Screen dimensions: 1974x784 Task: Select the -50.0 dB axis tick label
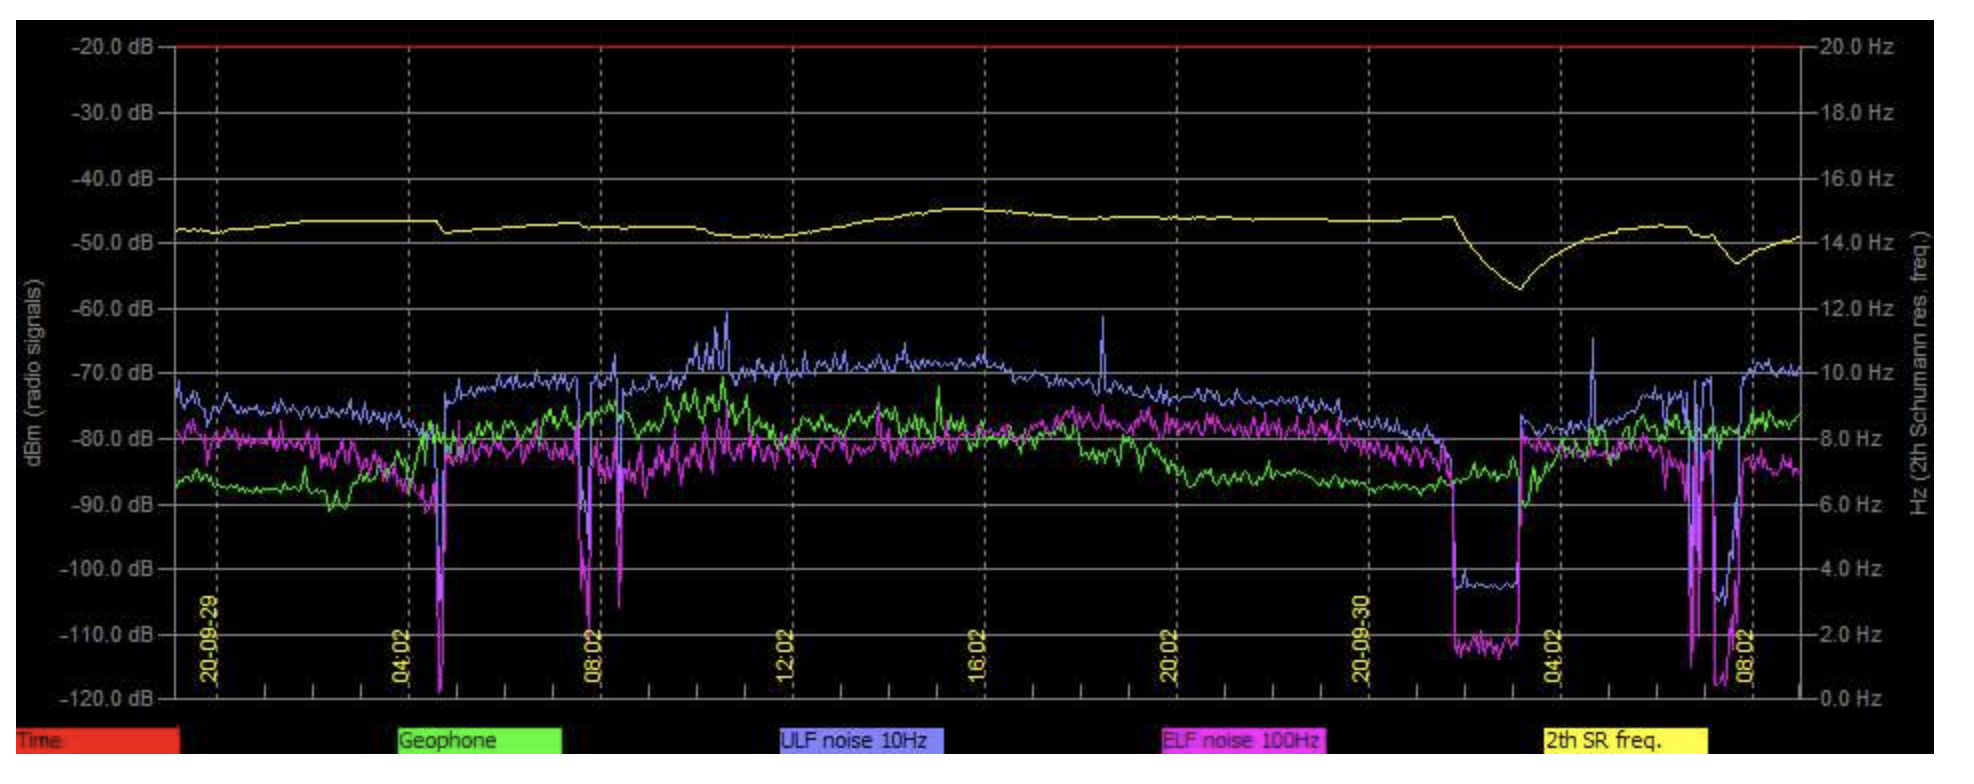(112, 243)
